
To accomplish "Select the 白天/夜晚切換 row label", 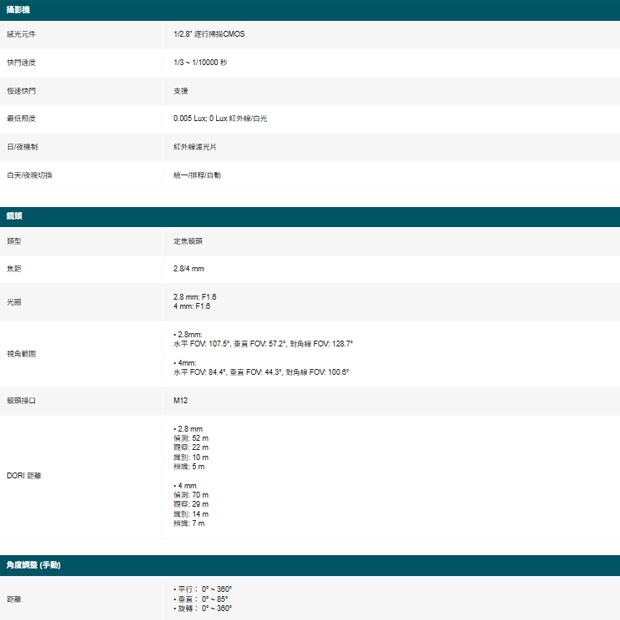I will click(x=29, y=175).
